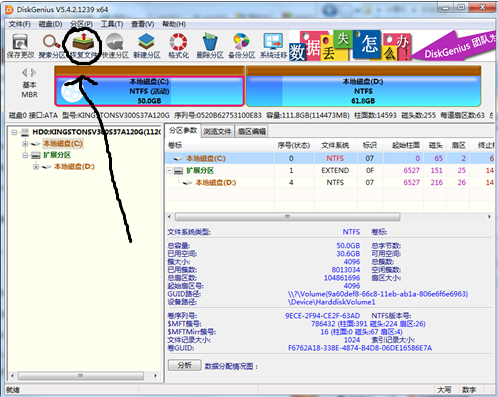Screen dimensions: 498x397
Task: Click the \Device\HarddiskVolume1 device path
Action: tap(332, 302)
